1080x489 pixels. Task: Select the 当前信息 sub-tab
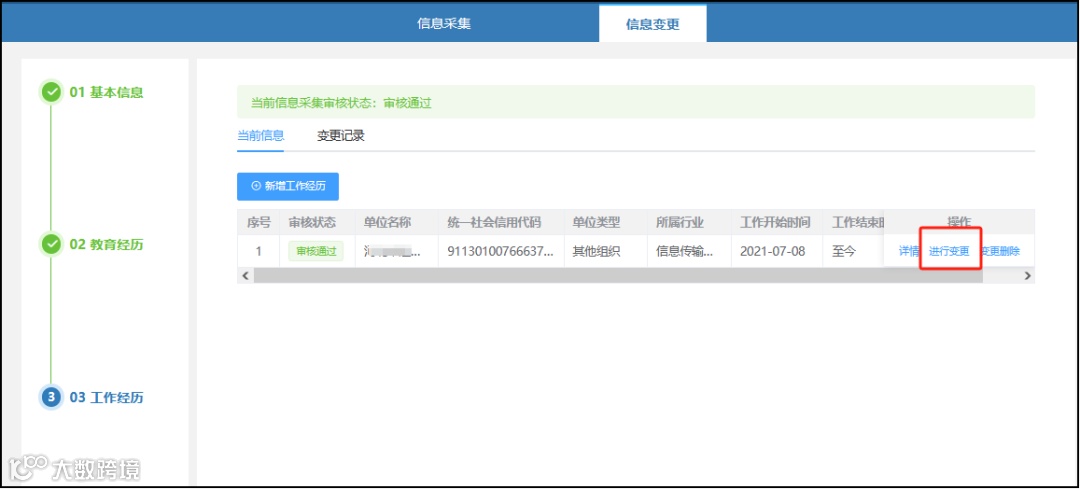point(260,136)
